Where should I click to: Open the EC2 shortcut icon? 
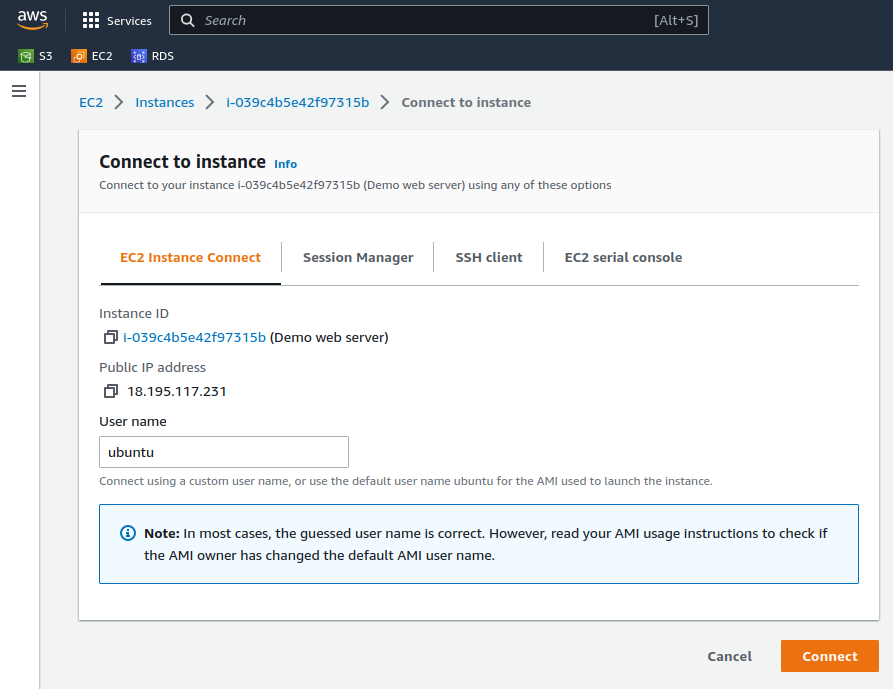79,56
